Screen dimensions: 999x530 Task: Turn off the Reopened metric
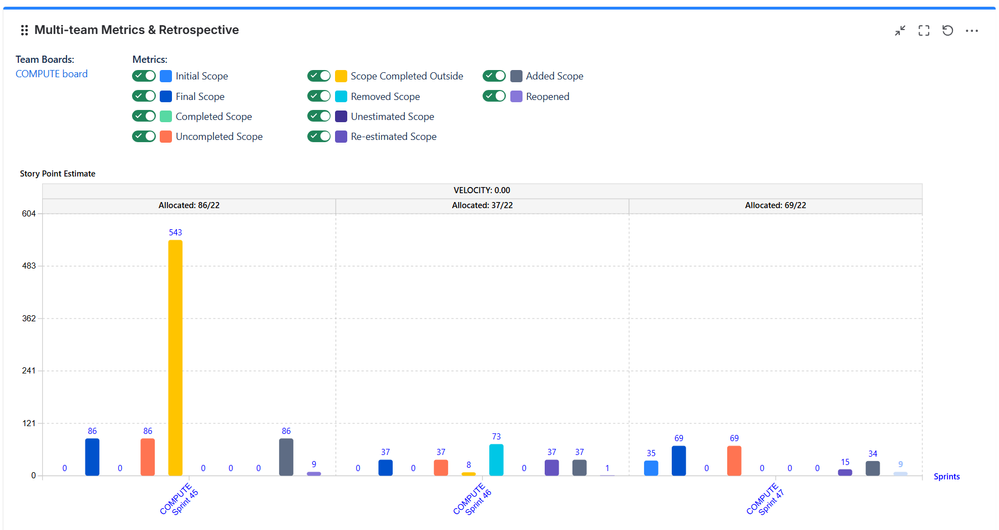point(494,96)
